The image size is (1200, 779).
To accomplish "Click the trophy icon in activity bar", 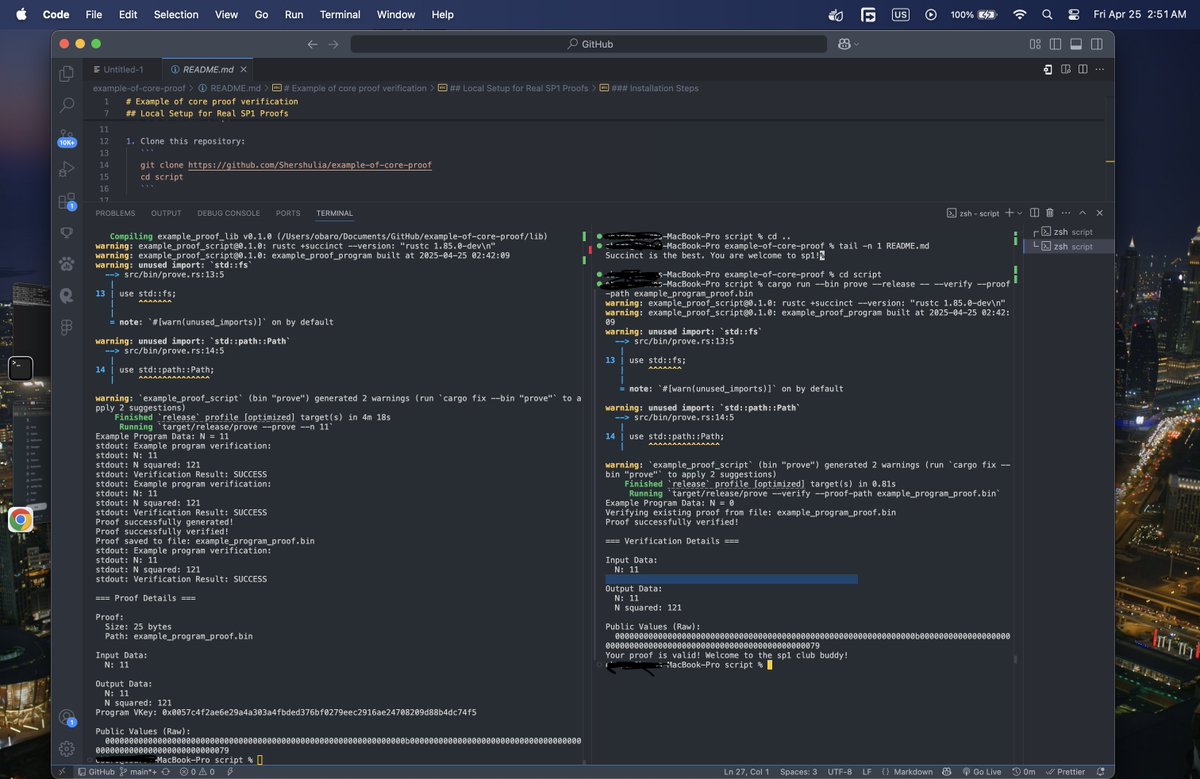I will tap(67, 232).
